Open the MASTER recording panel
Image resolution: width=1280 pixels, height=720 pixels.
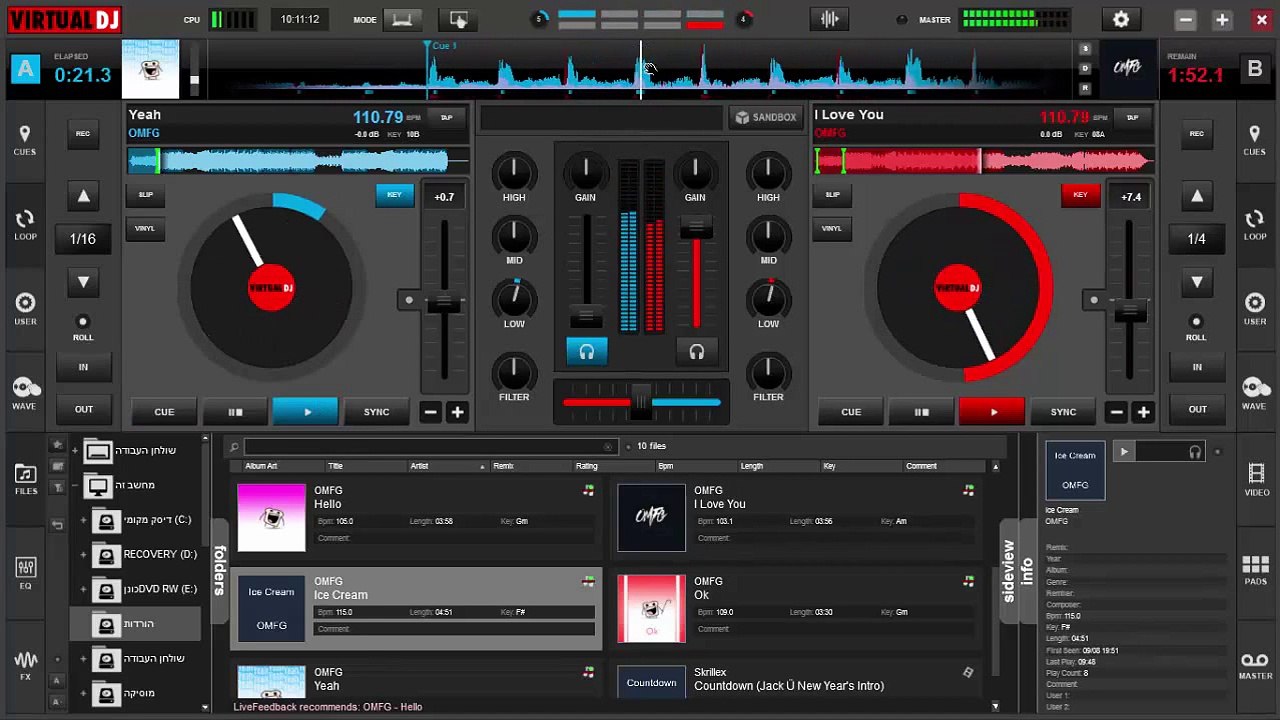click(1256, 665)
